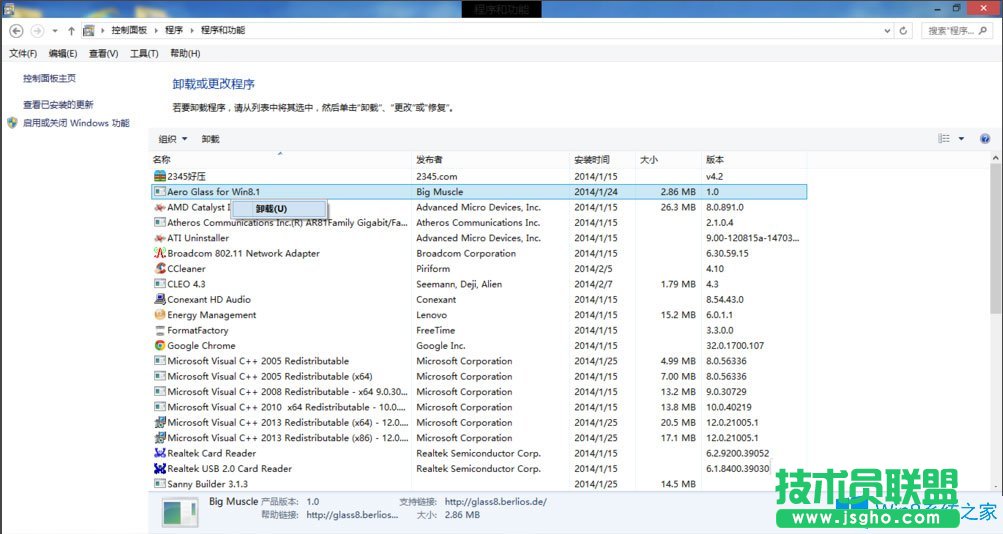Screen dimensions: 1003x534
Task: Open the view options dropdown arrow
Action: tap(961, 139)
